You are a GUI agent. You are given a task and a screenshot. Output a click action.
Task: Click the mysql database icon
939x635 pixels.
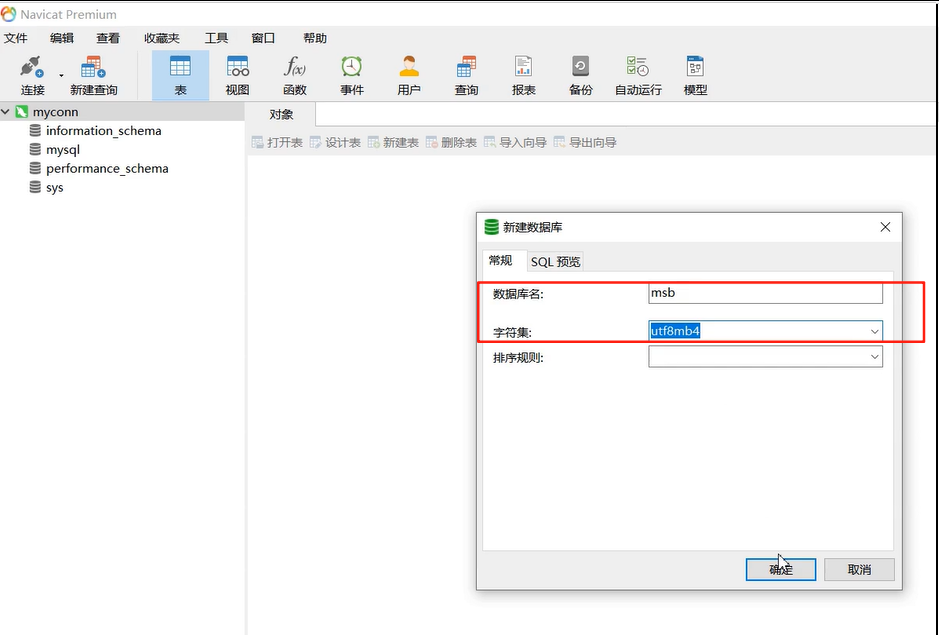click(x=35, y=149)
